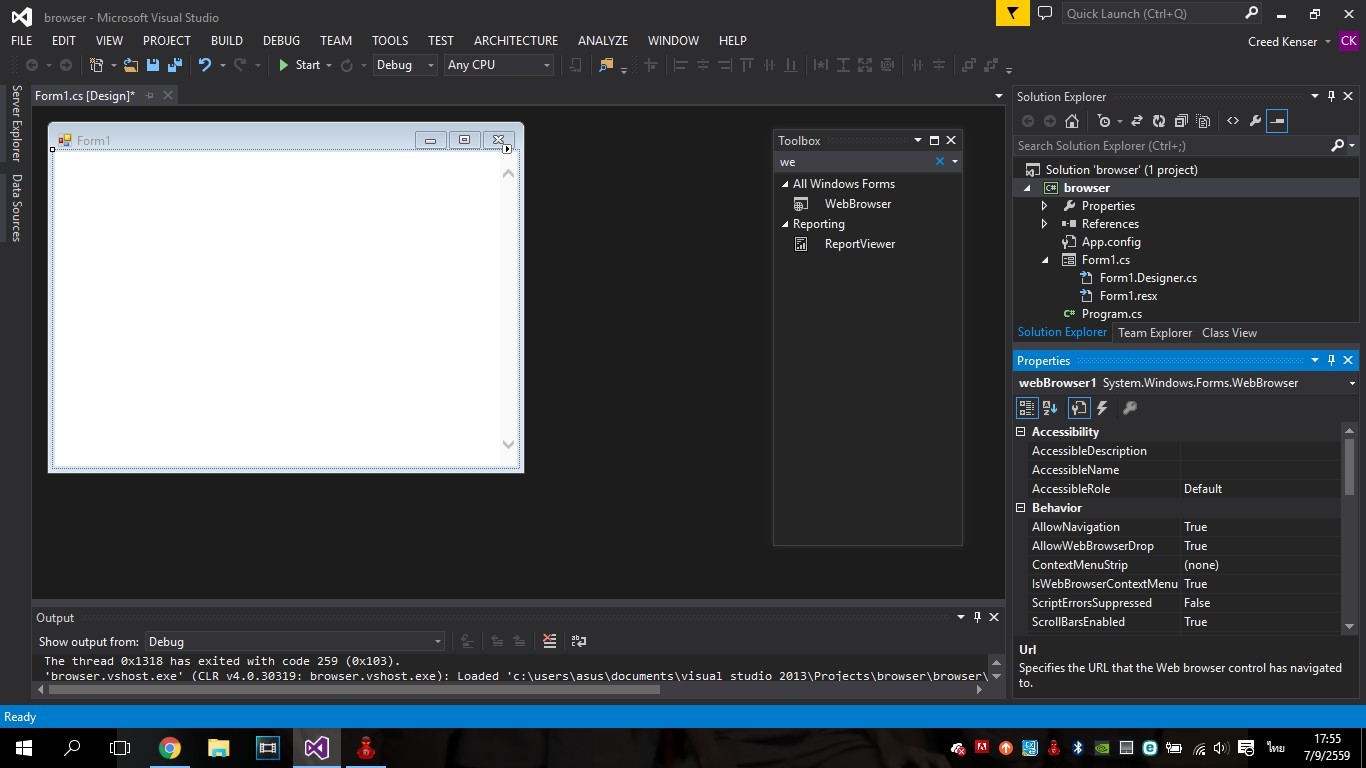This screenshot has width=1366, height=768.
Task: Open Task View on the taskbar
Action: (120, 748)
